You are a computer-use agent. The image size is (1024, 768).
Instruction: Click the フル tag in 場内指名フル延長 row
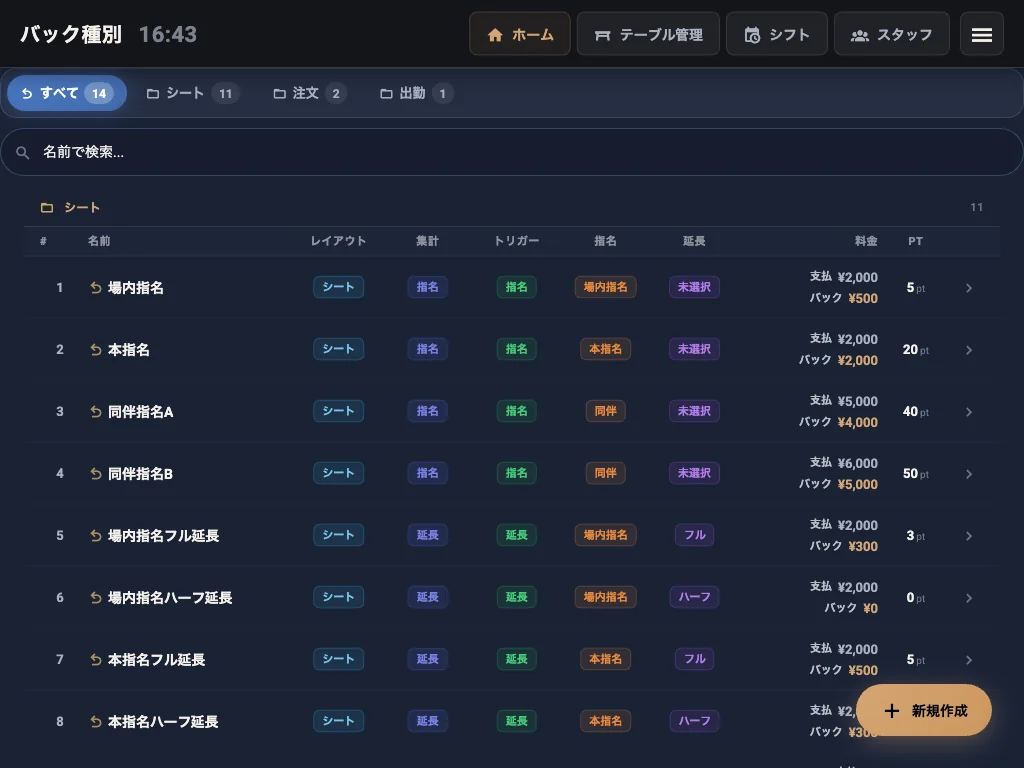click(694, 535)
